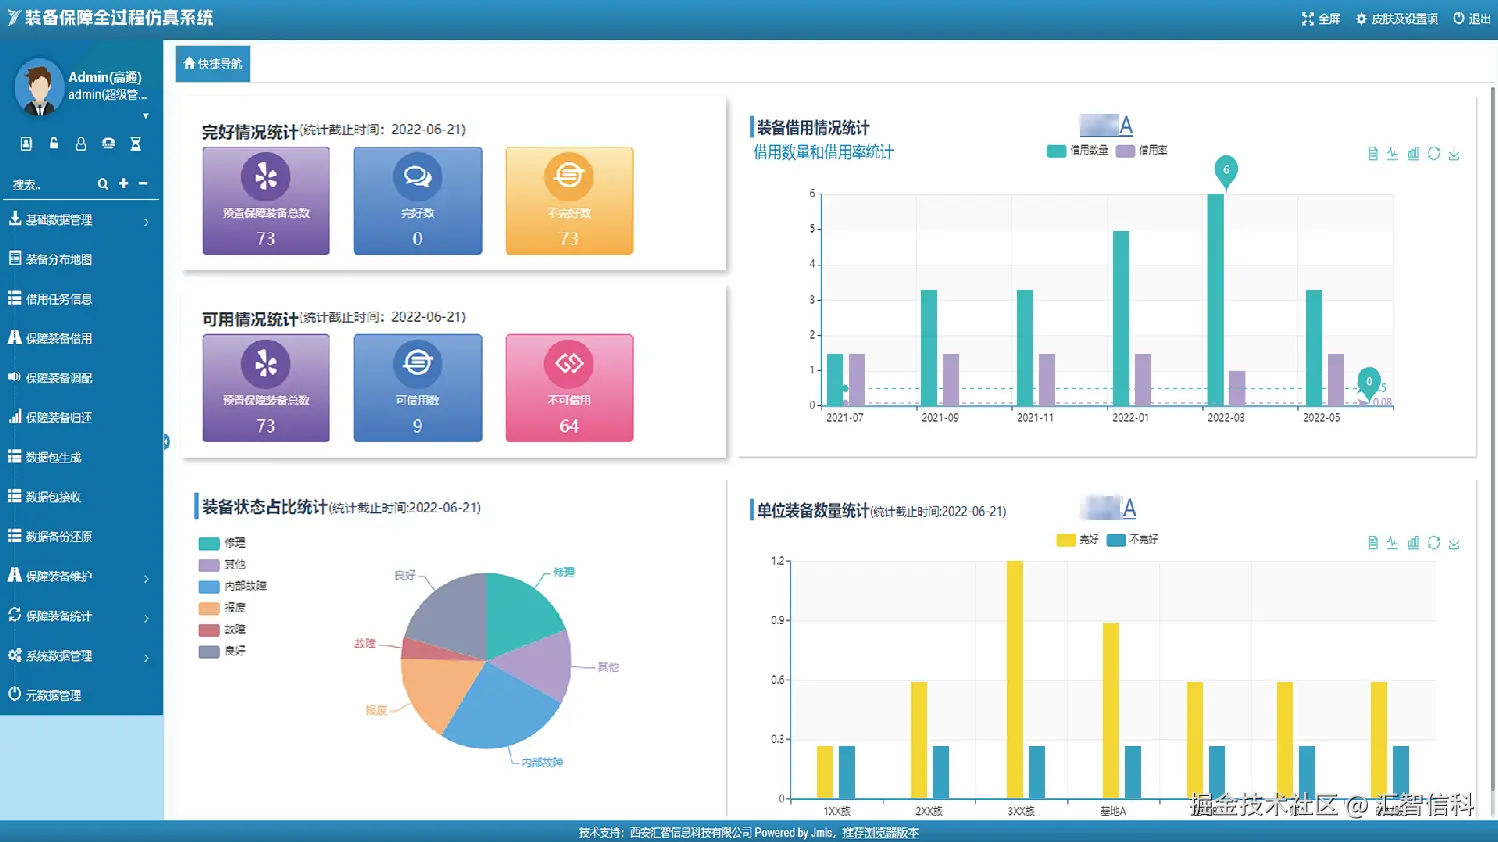
Task: Restore the 单位装备数量统计 chart
Action: [1434, 543]
